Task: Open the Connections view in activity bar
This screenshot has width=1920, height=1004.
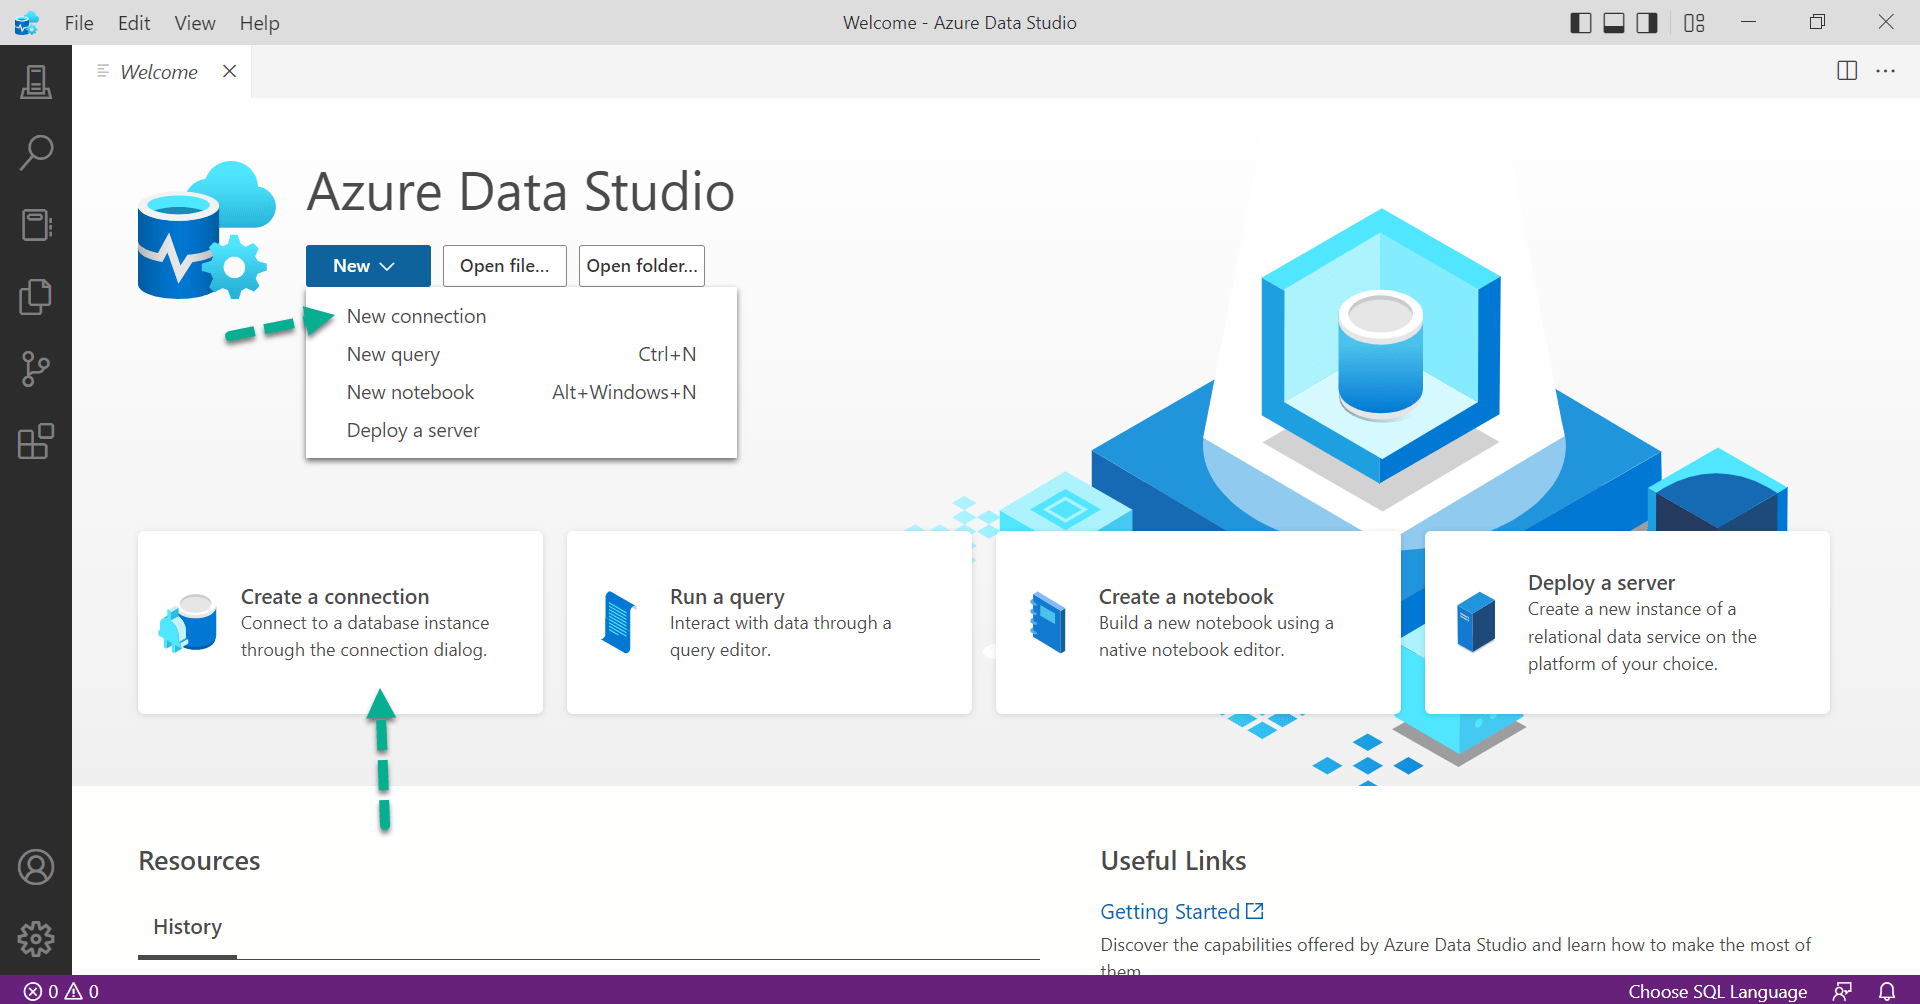Action: (36, 81)
